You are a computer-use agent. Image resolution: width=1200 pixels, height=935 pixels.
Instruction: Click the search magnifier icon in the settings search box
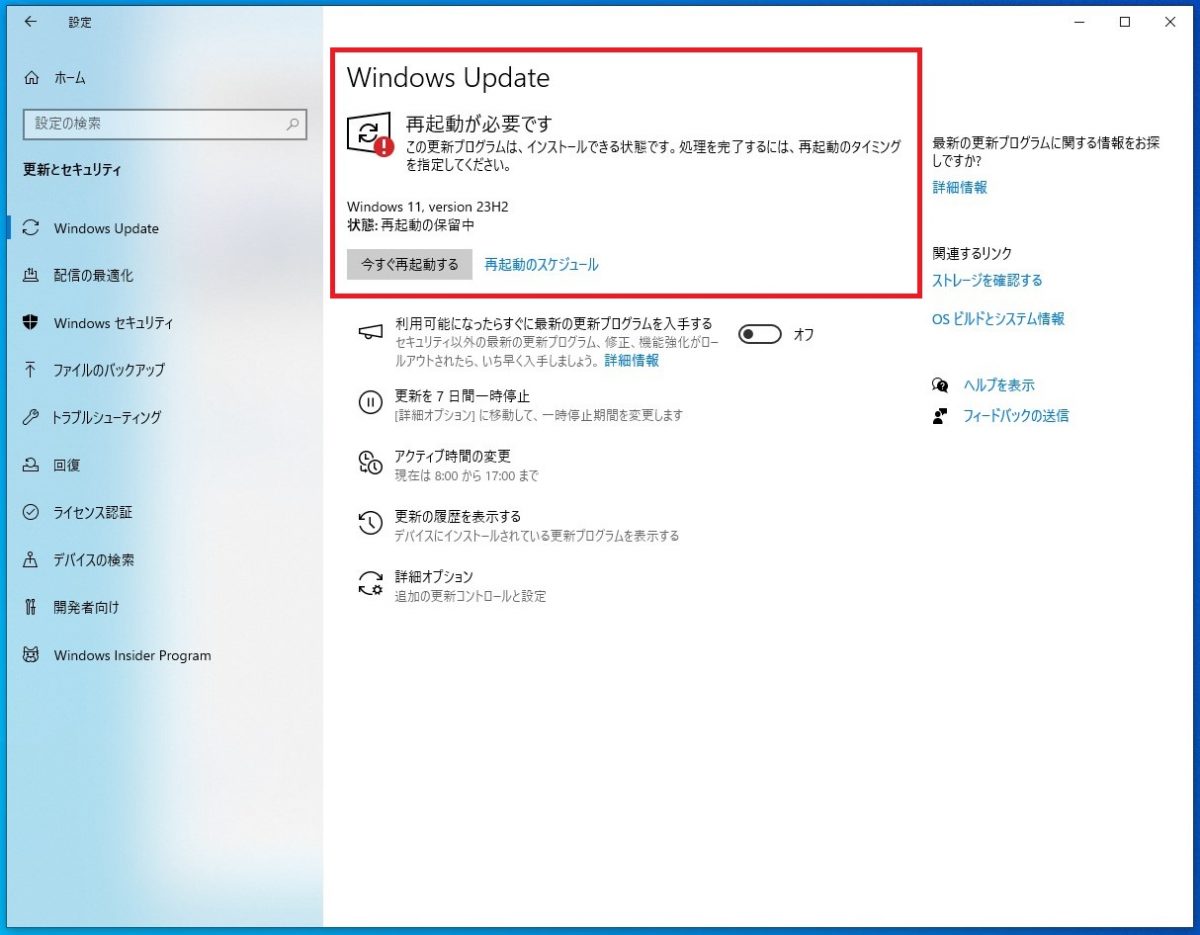pyautogui.click(x=292, y=124)
